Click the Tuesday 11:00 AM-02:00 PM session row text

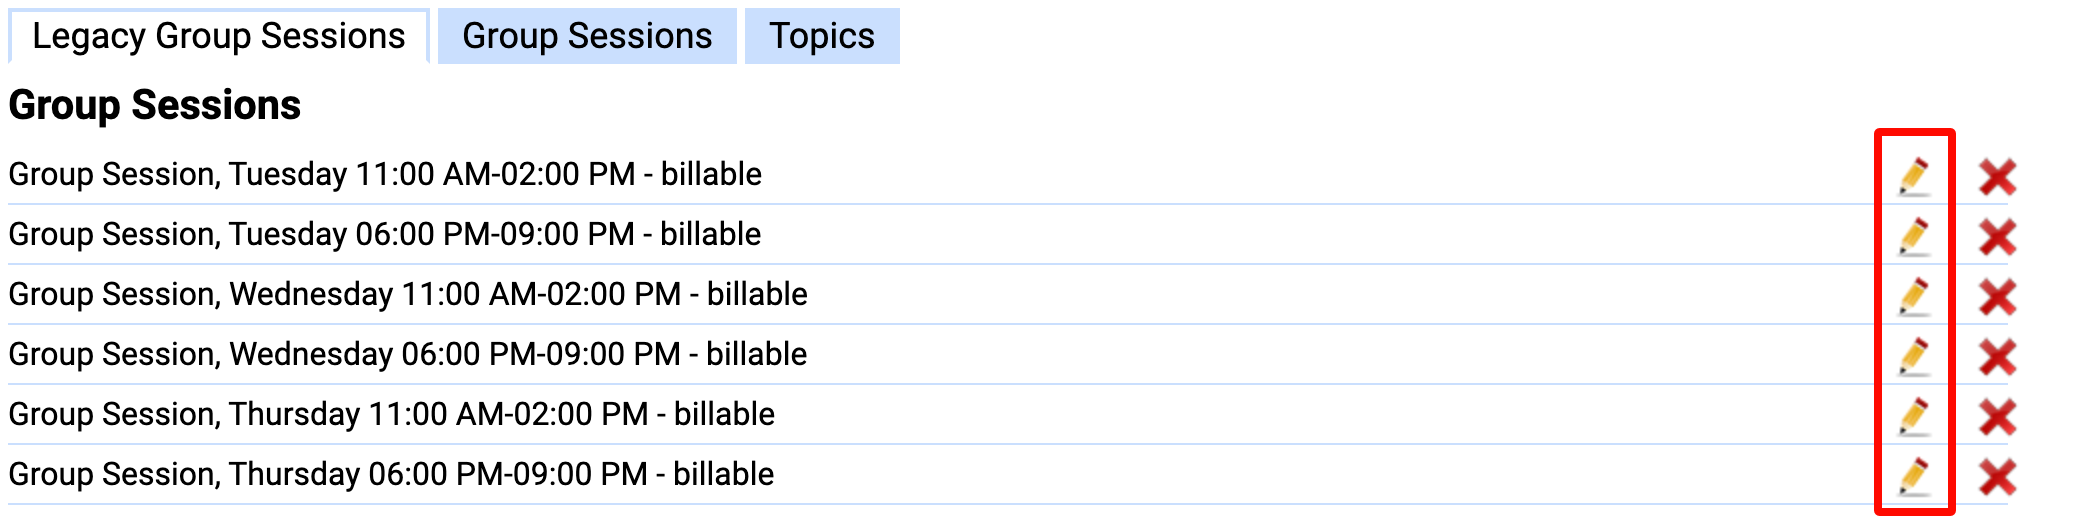tap(385, 174)
